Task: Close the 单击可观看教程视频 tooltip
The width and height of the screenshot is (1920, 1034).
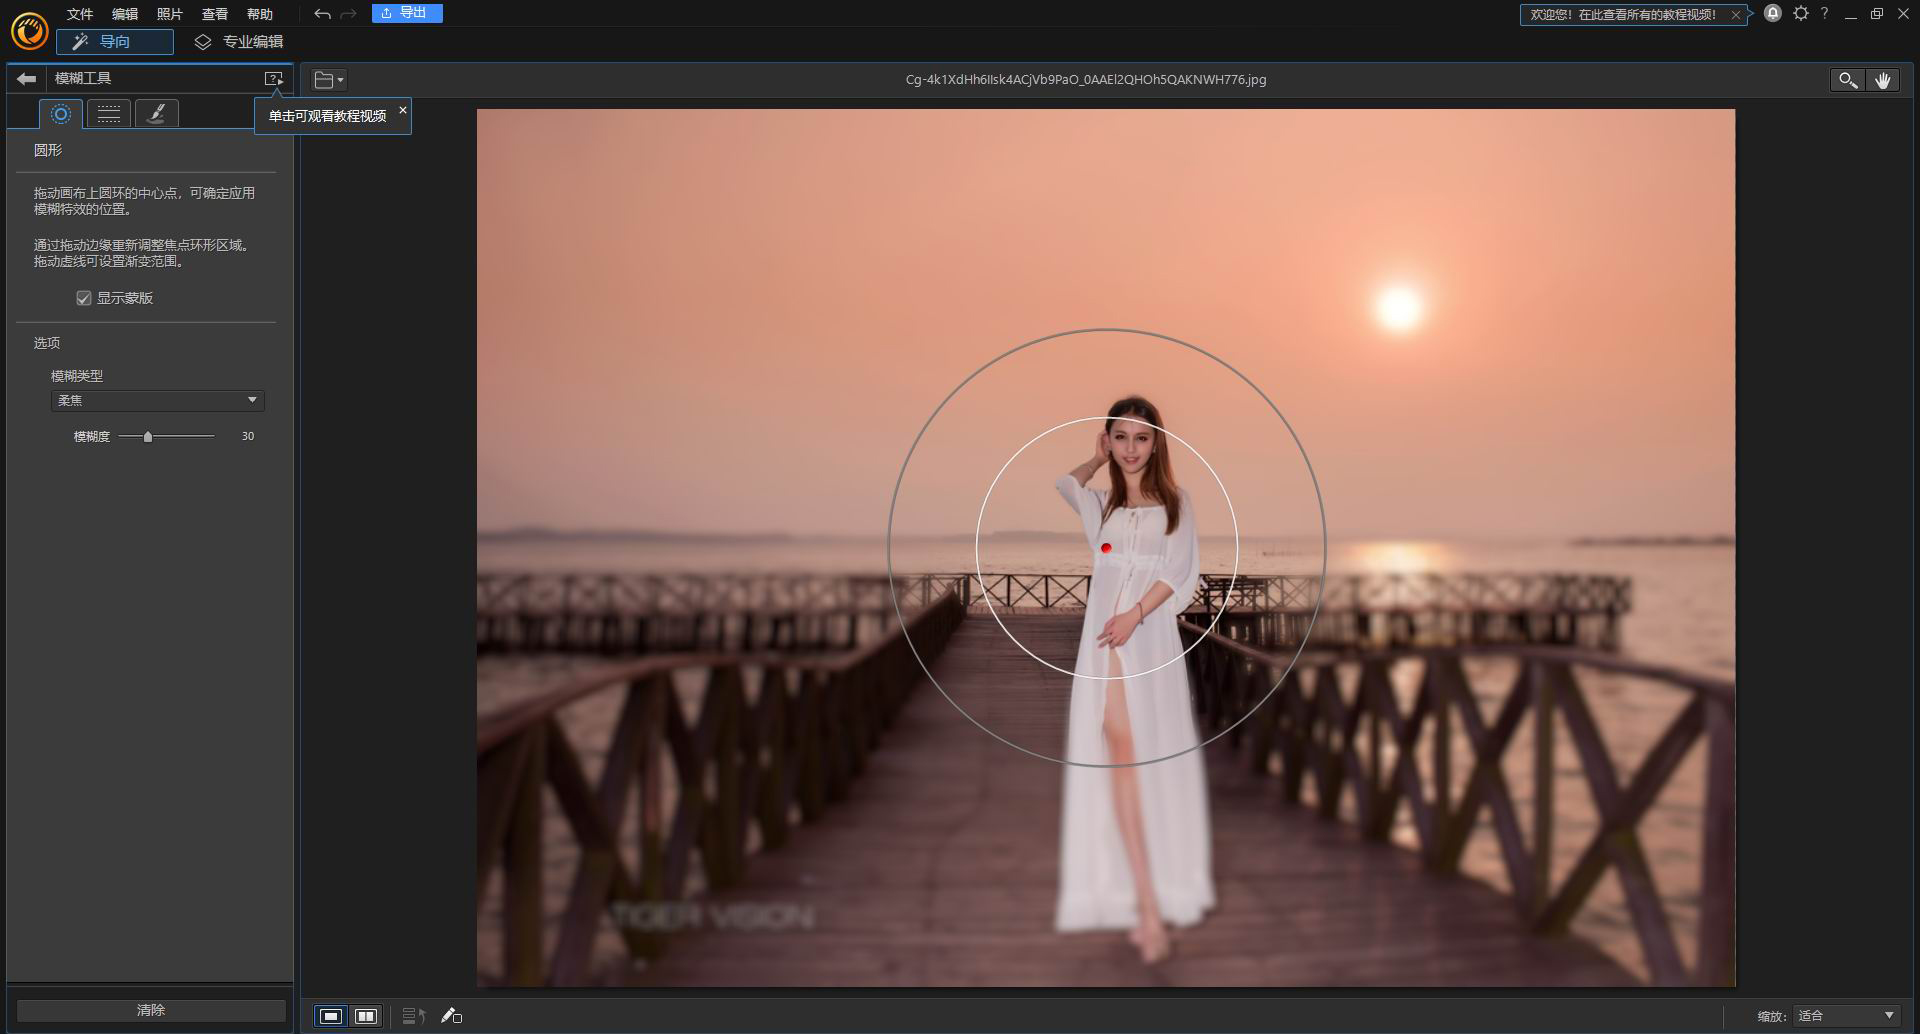Action: tap(403, 110)
